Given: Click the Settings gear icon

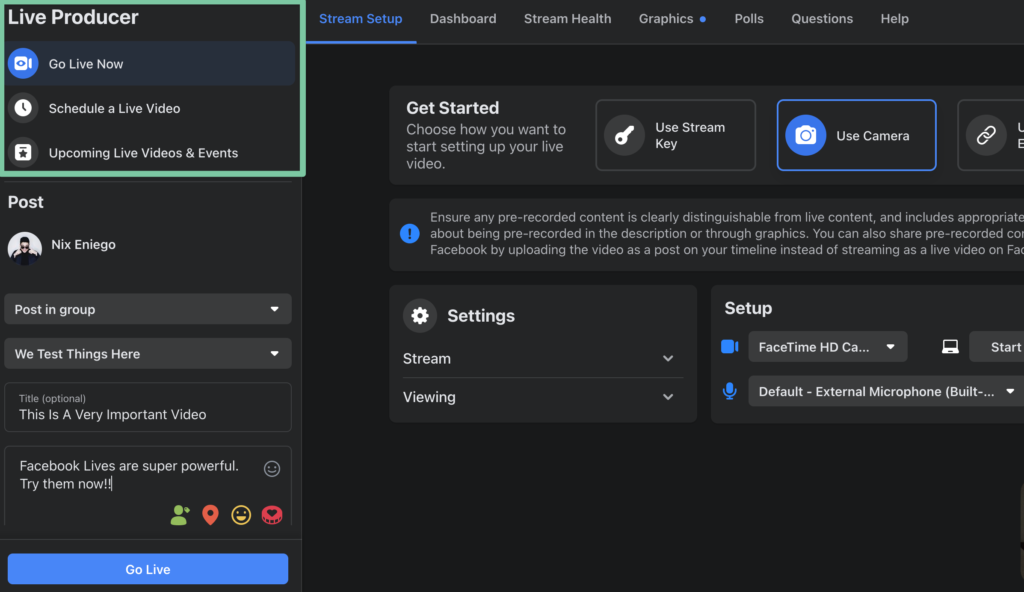Looking at the screenshot, I should [420, 316].
